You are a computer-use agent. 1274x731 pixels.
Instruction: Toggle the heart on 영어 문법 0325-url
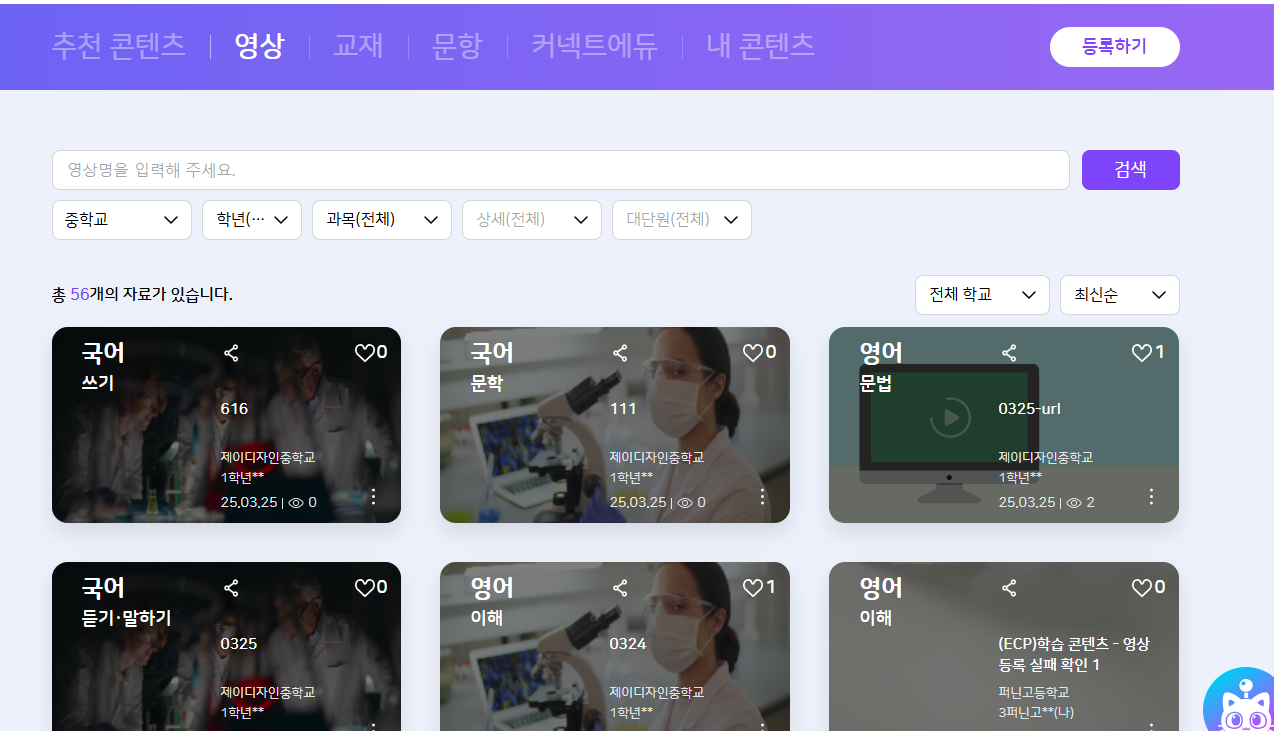[x=1142, y=353]
